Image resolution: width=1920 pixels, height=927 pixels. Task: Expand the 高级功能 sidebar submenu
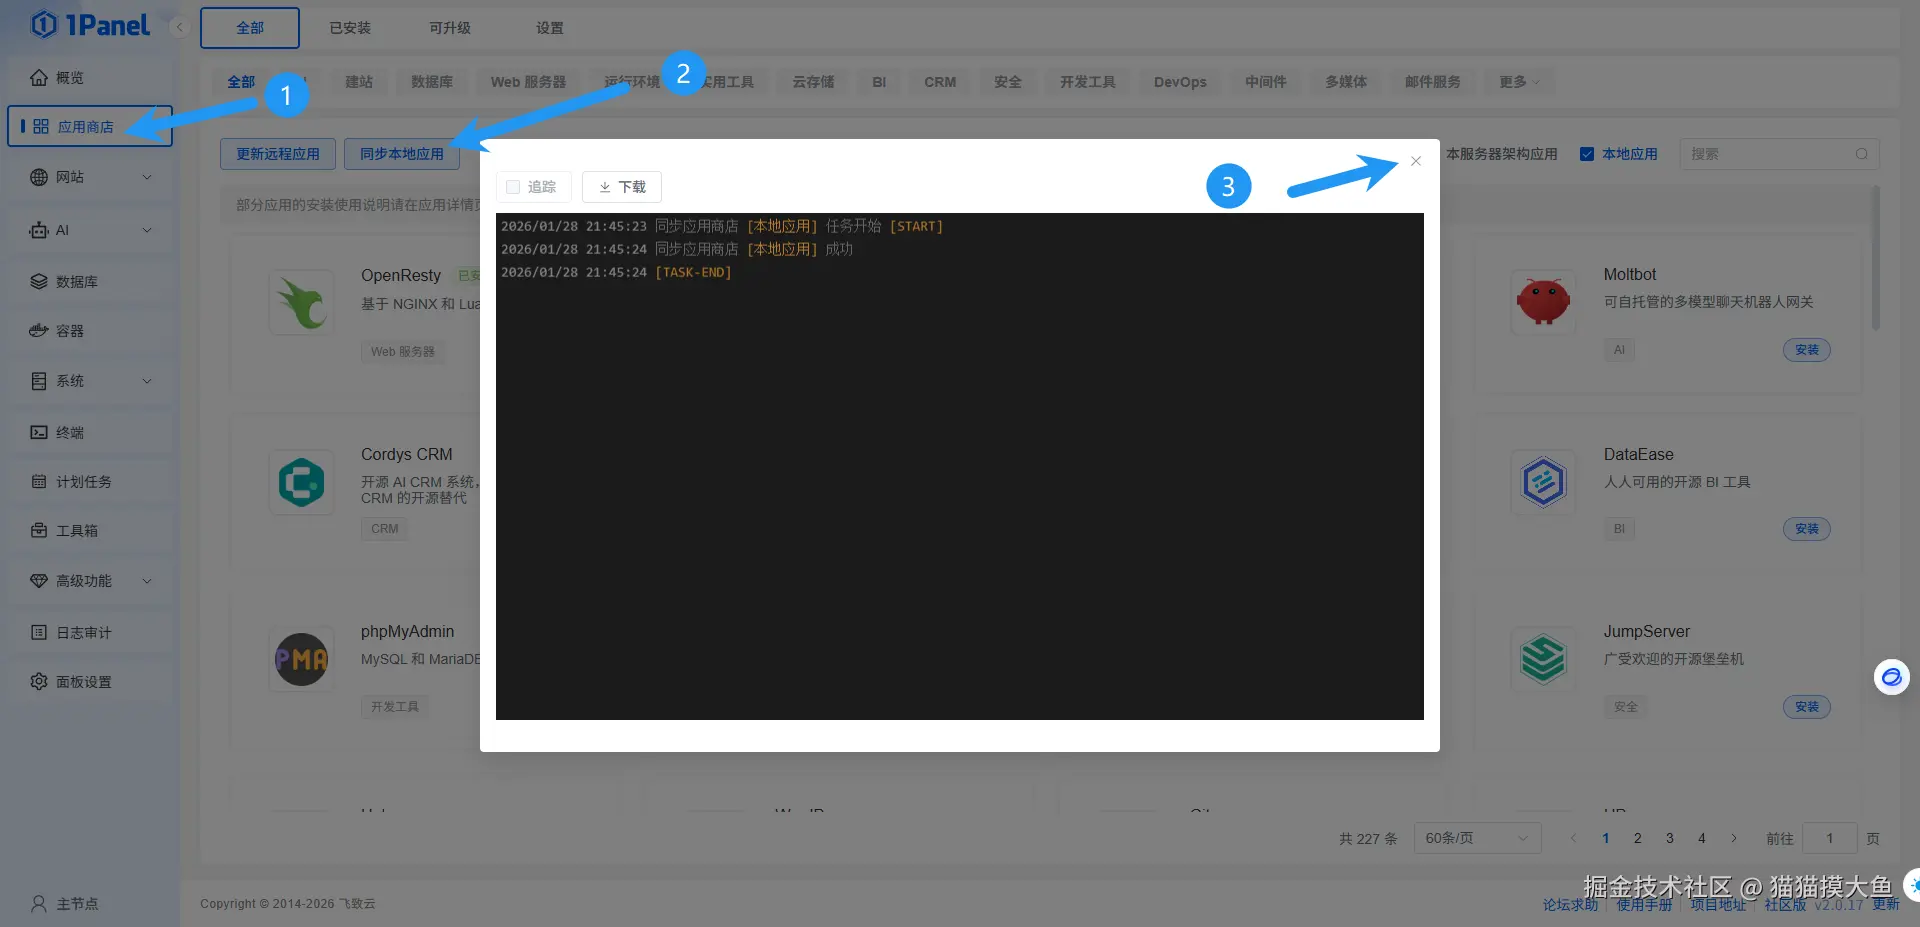tap(147, 581)
